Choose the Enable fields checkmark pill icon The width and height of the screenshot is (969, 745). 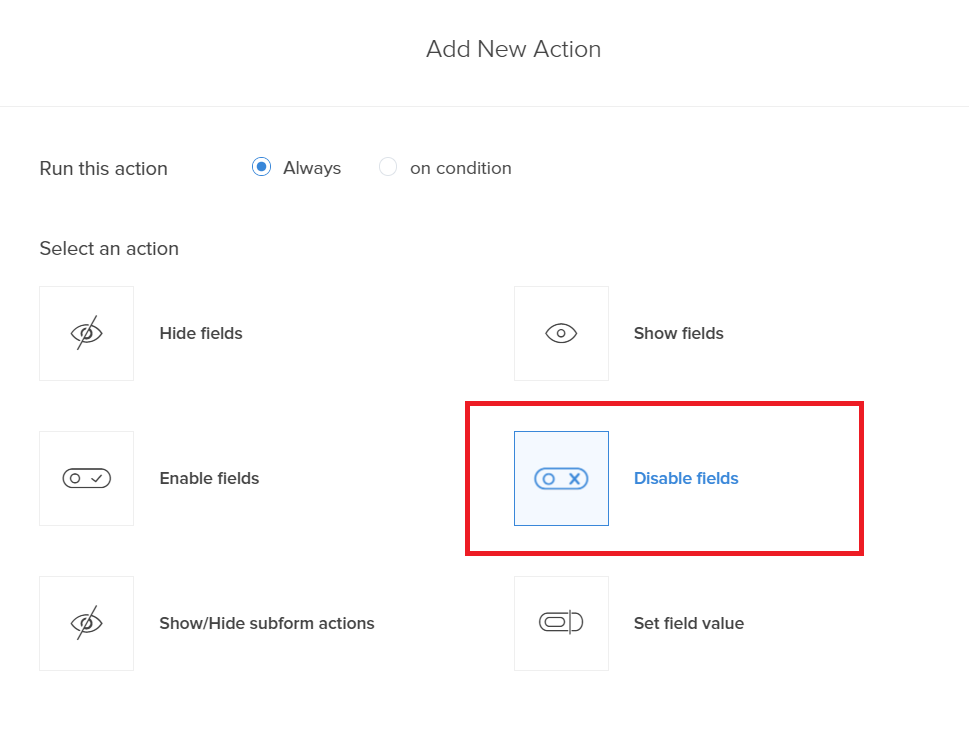(x=86, y=478)
